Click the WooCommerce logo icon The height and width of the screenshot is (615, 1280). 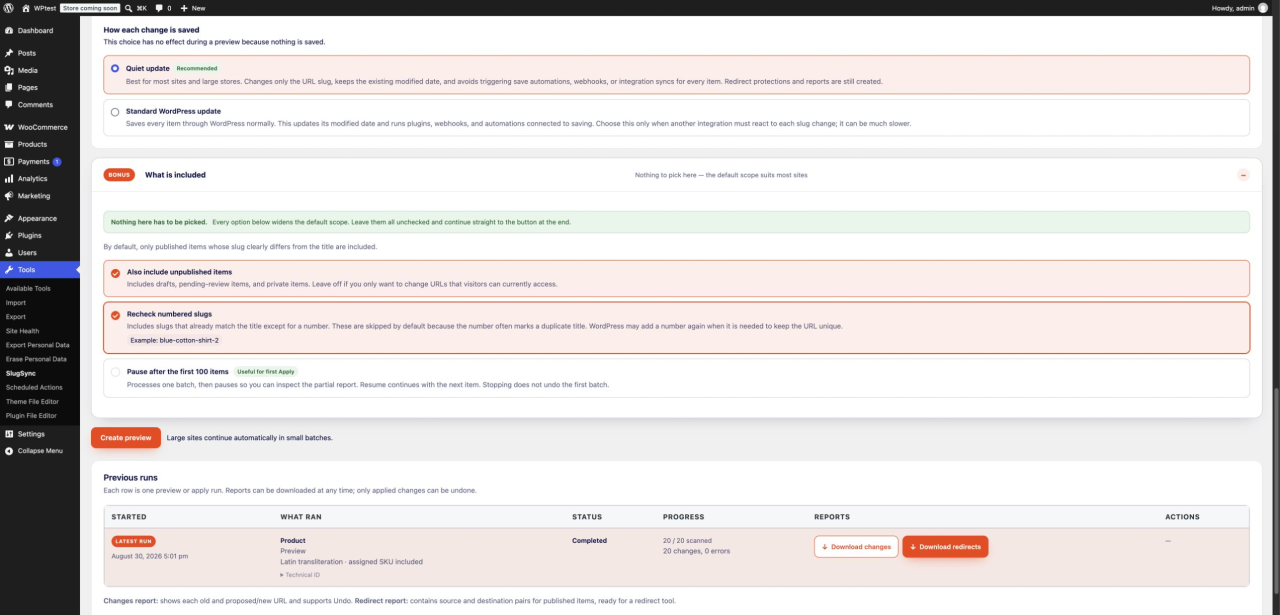tap(9, 127)
